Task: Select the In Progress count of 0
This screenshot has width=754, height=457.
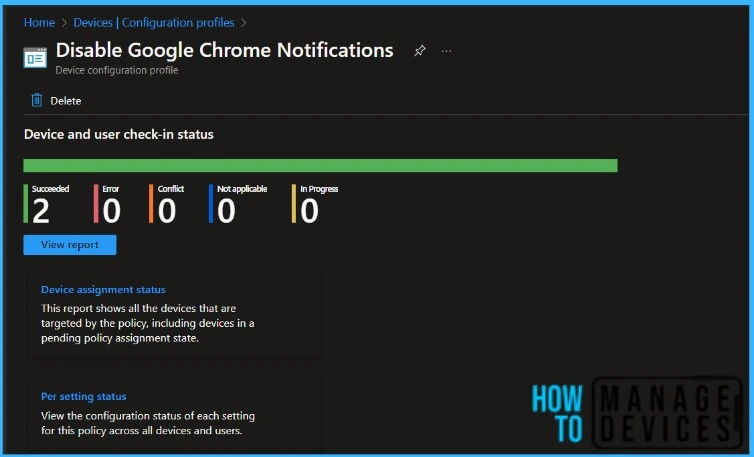Action: (309, 211)
